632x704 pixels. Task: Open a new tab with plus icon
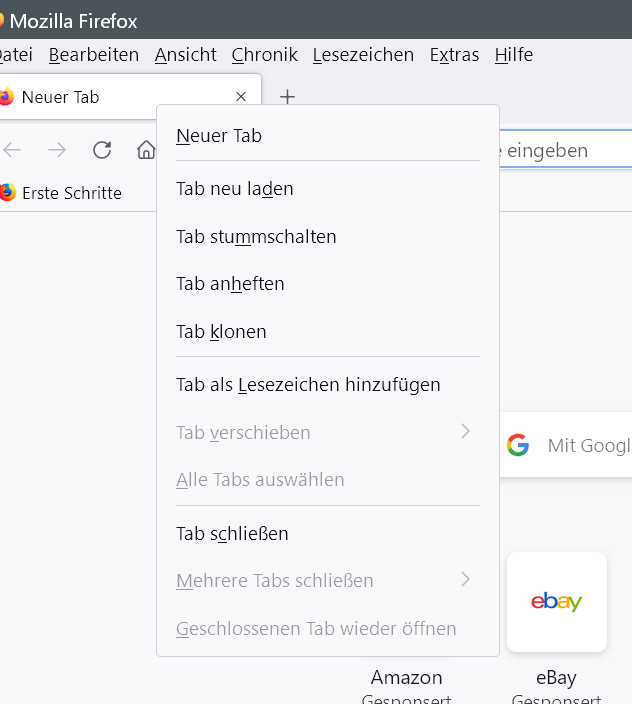[x=287, y=97]
